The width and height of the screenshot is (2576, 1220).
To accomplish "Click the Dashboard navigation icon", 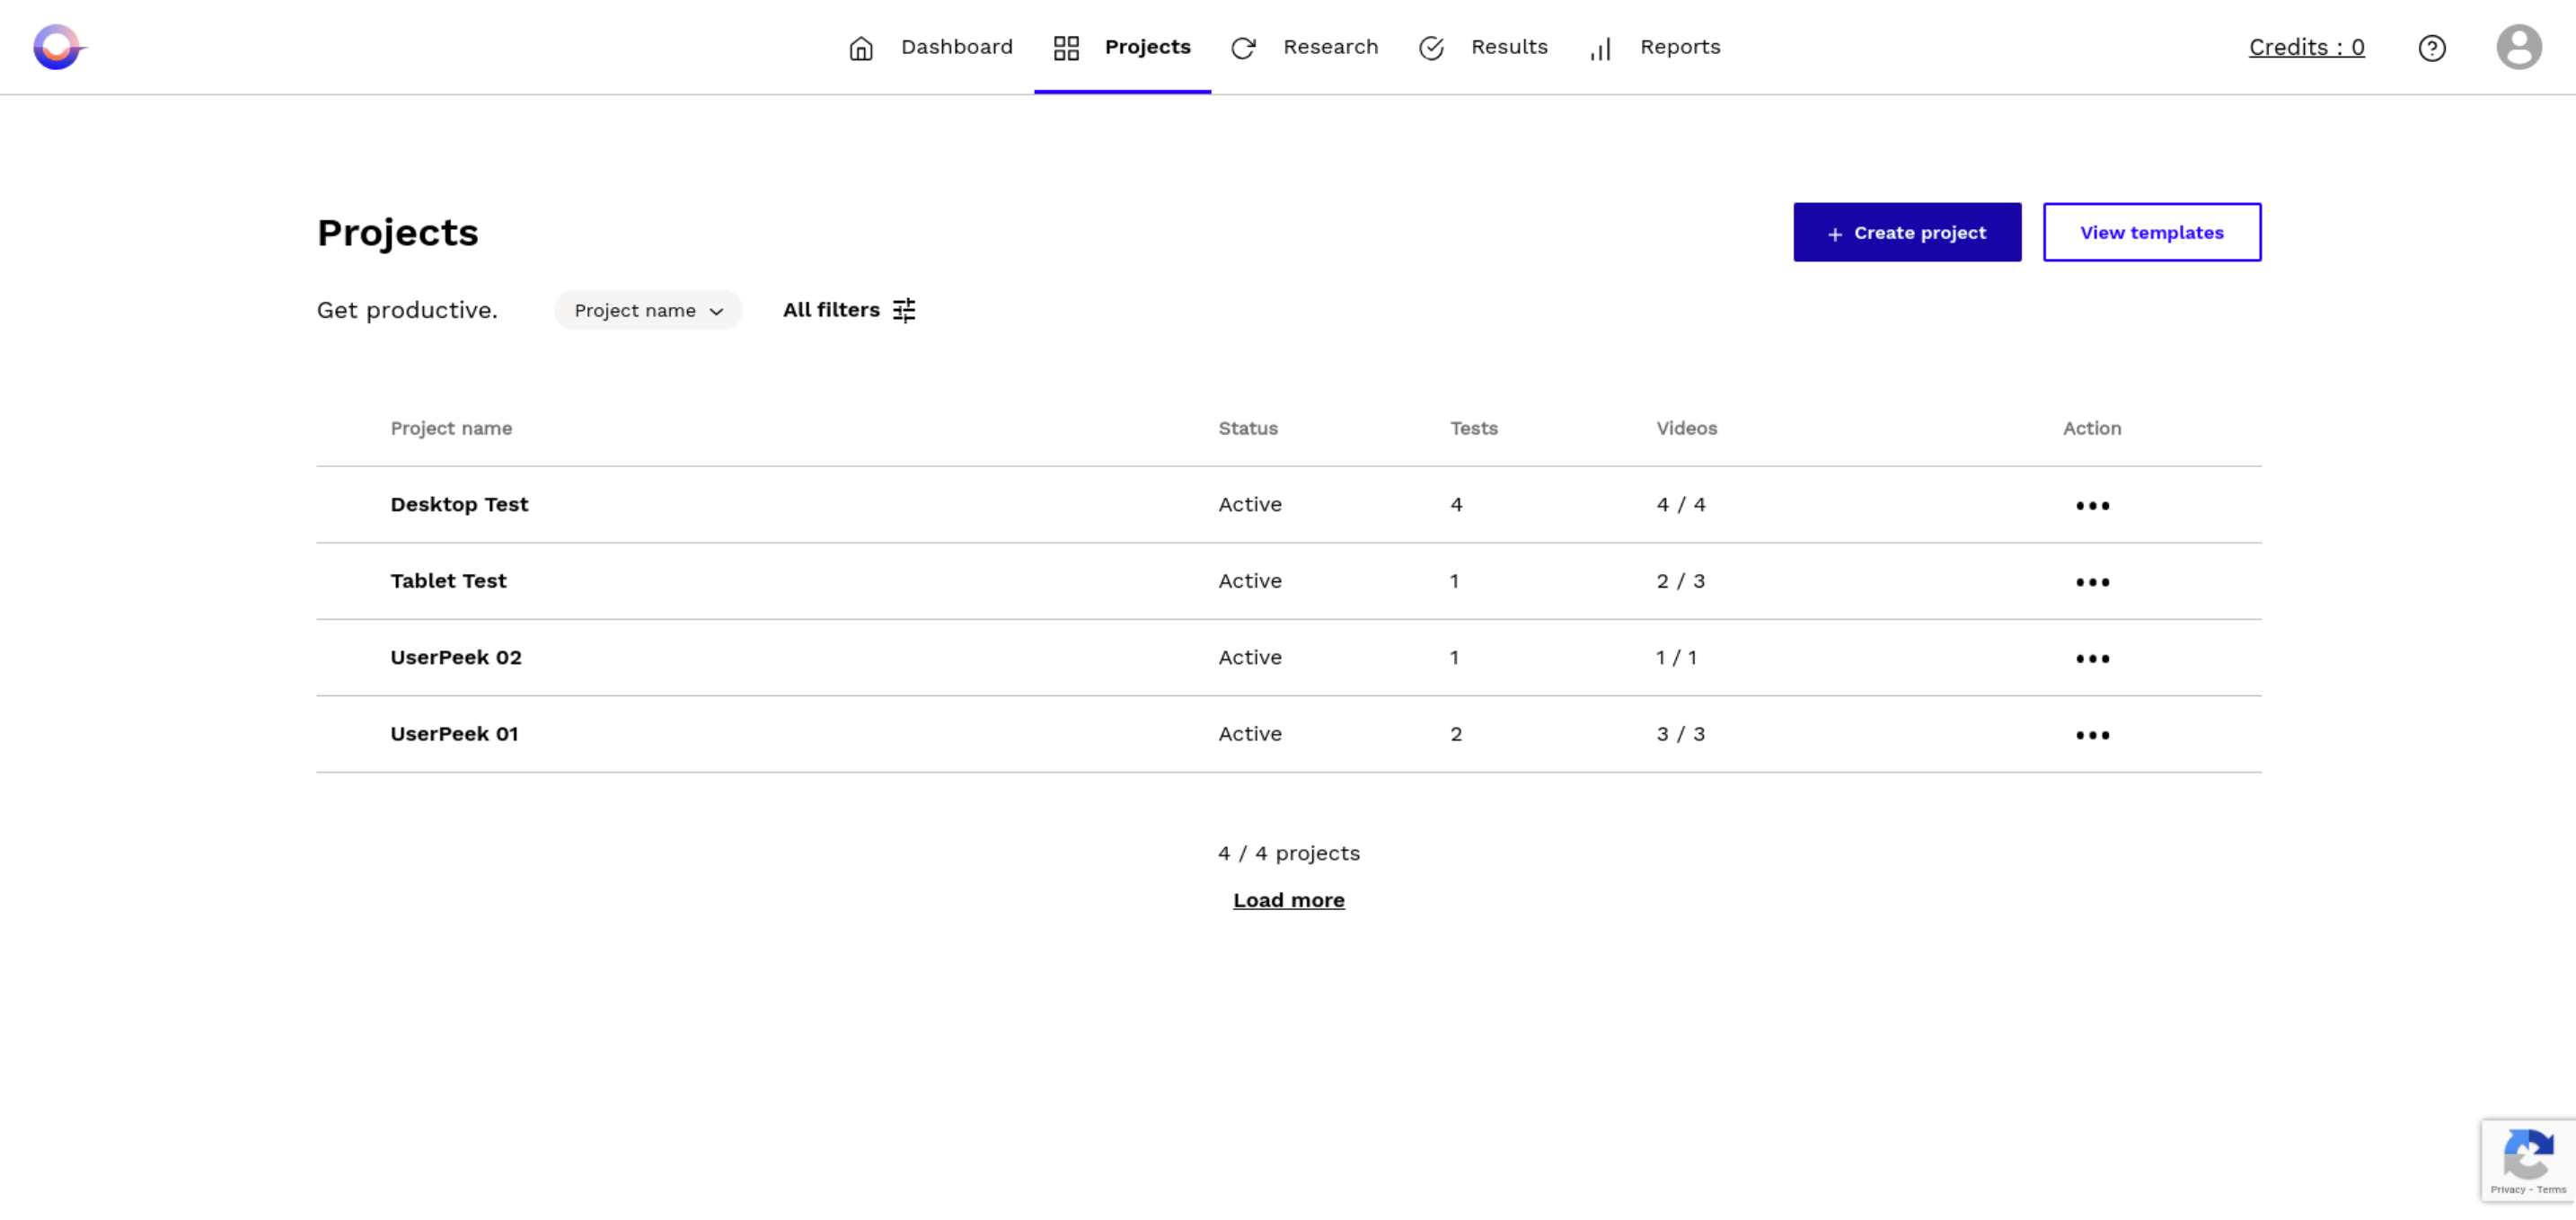I will (x=860, y=46).
